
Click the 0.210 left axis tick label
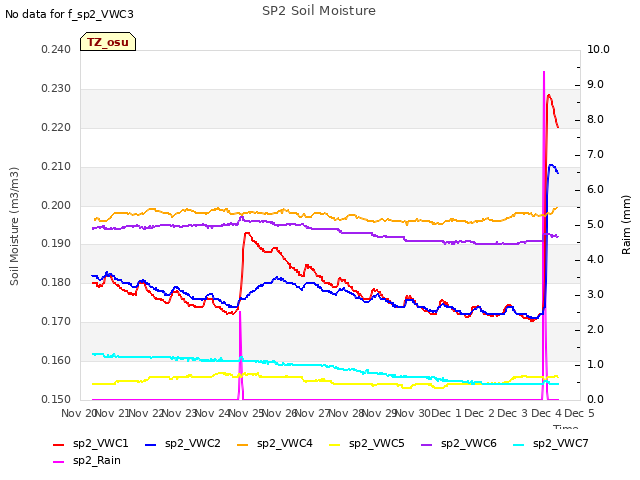pos(56,167)
